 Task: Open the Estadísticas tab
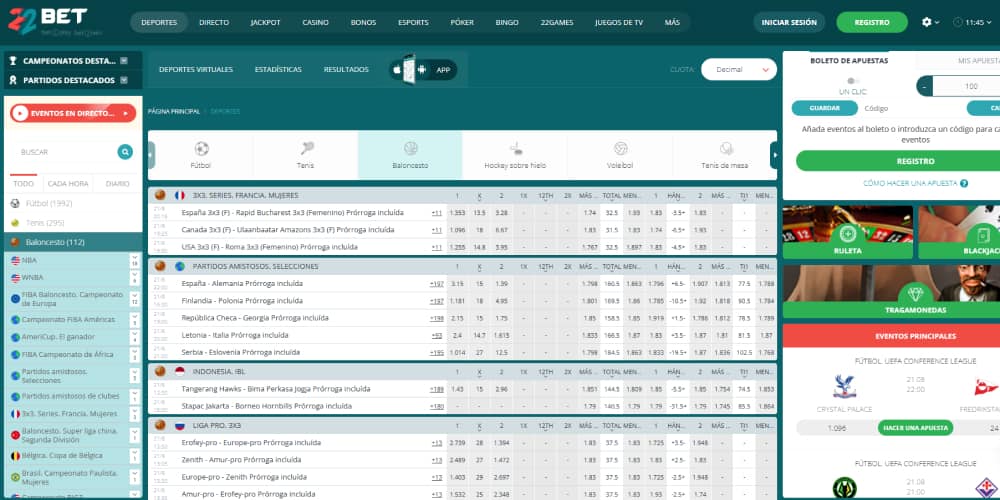(x=278, y=70)
